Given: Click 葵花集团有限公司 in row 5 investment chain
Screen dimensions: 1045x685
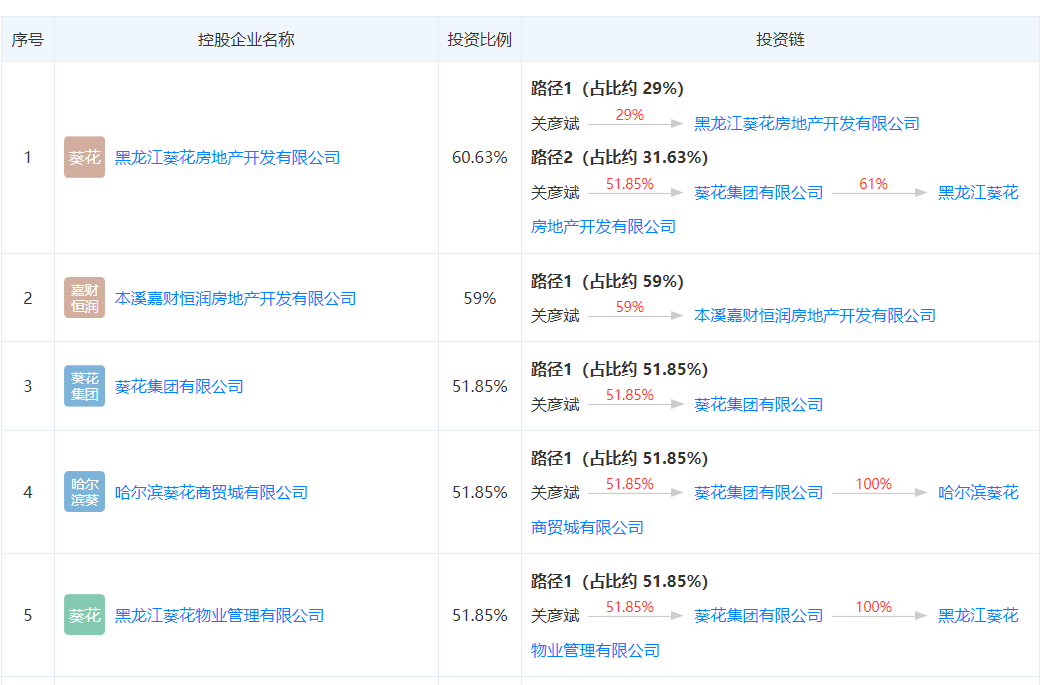Looking at the screenshot, I should (758, 616).
